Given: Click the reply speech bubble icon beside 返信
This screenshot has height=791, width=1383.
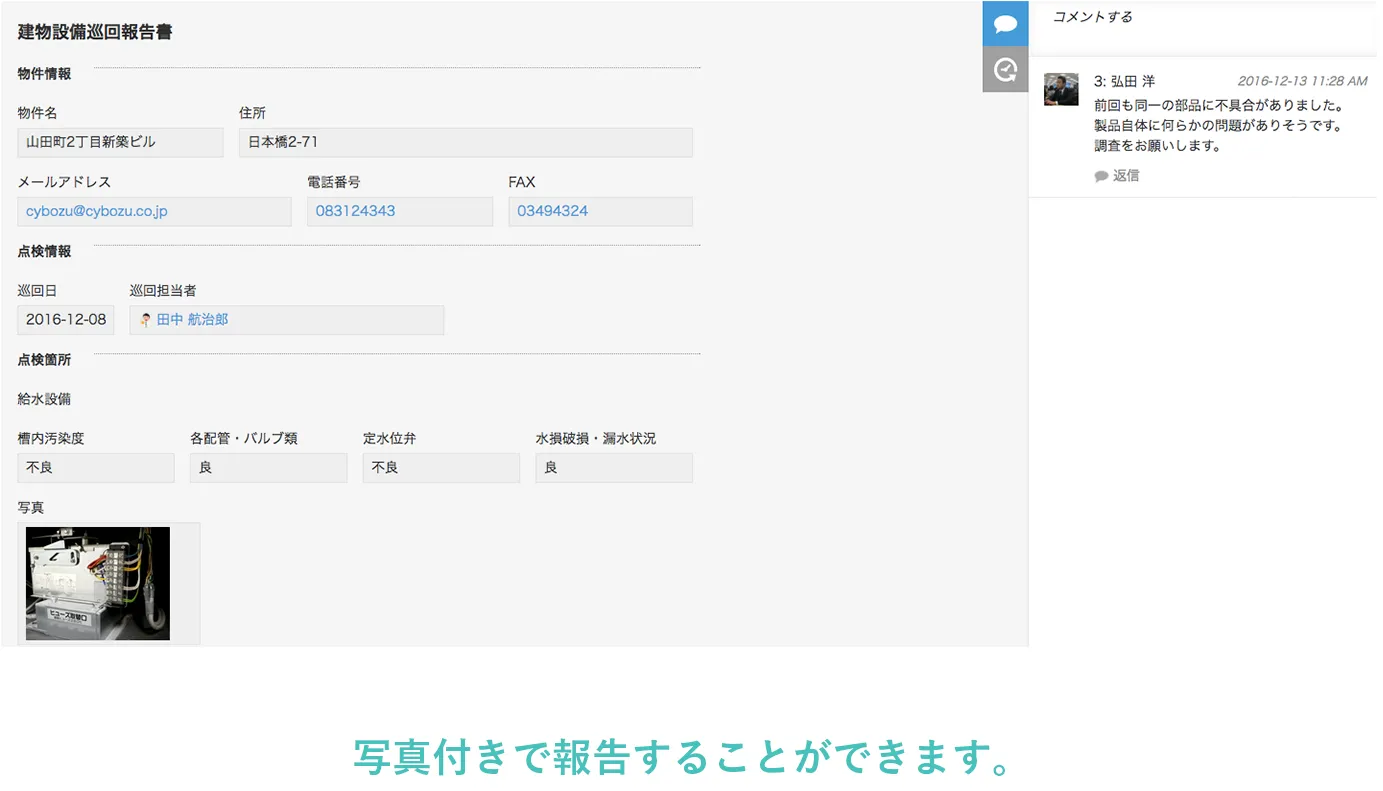Looking at the screenshot, I should click(1101, 176).
